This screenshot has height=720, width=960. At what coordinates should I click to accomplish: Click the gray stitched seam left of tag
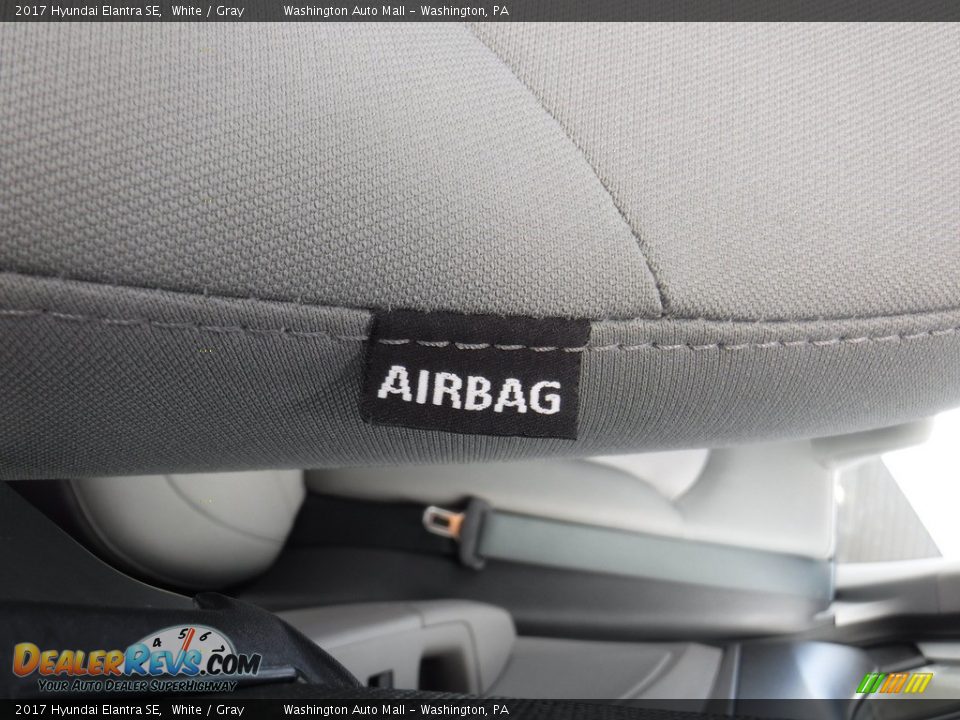(180, 324)
